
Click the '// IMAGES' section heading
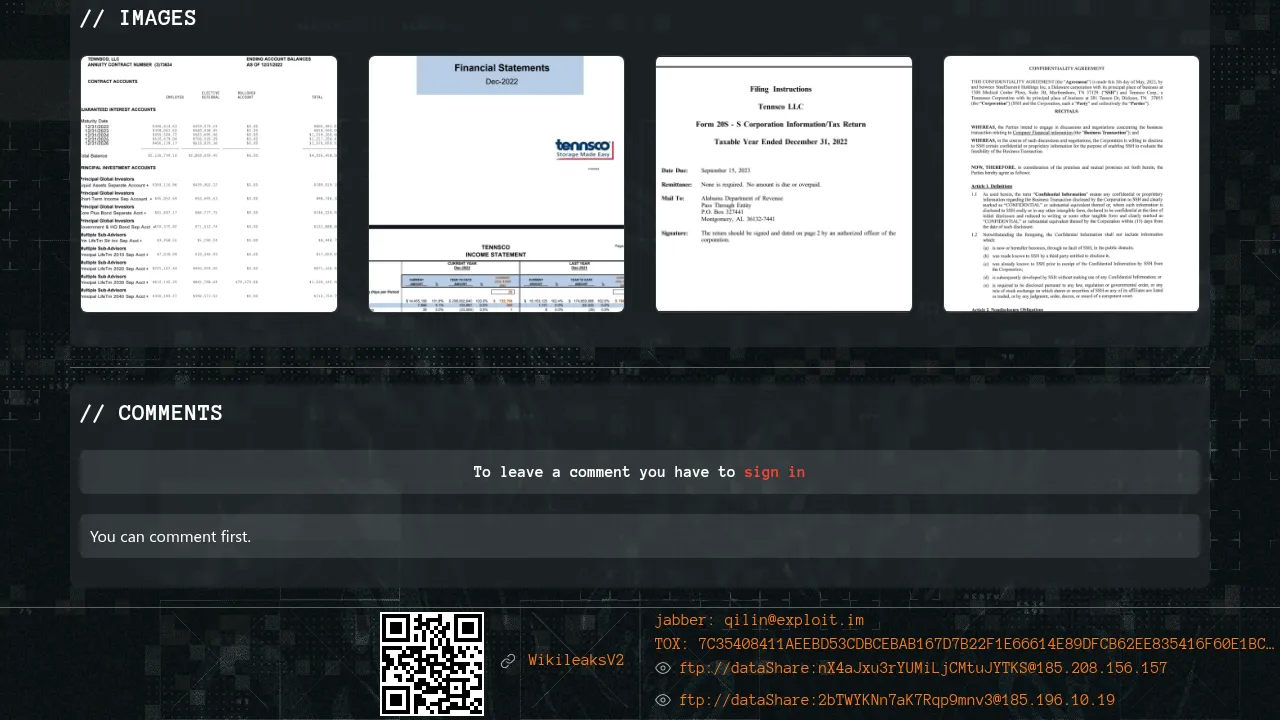(138, 18)
